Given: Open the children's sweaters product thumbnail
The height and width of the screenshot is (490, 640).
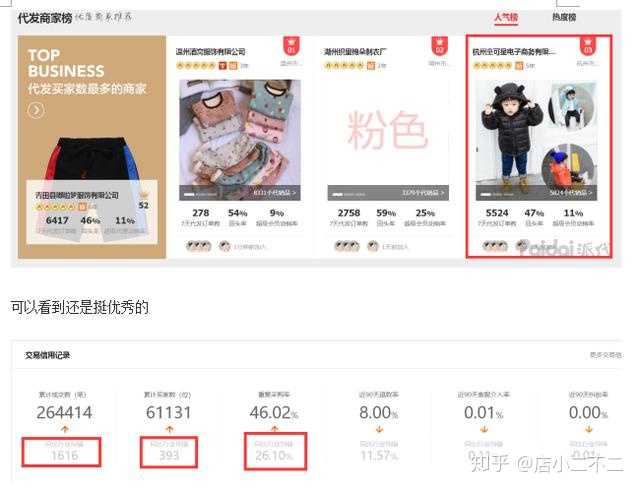Looking at the screenshot, I should 240,140.
